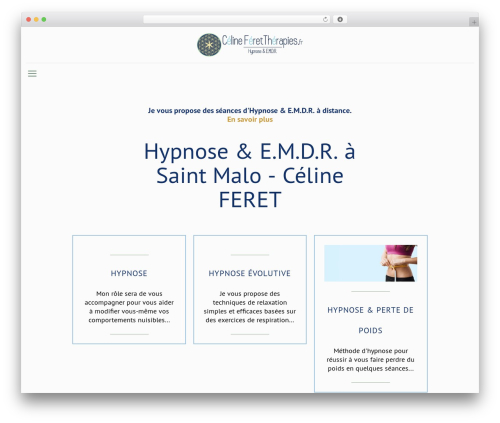
Task: Click description "Méthode d'hypnose pour réussir"
Action: pos(371,360)
